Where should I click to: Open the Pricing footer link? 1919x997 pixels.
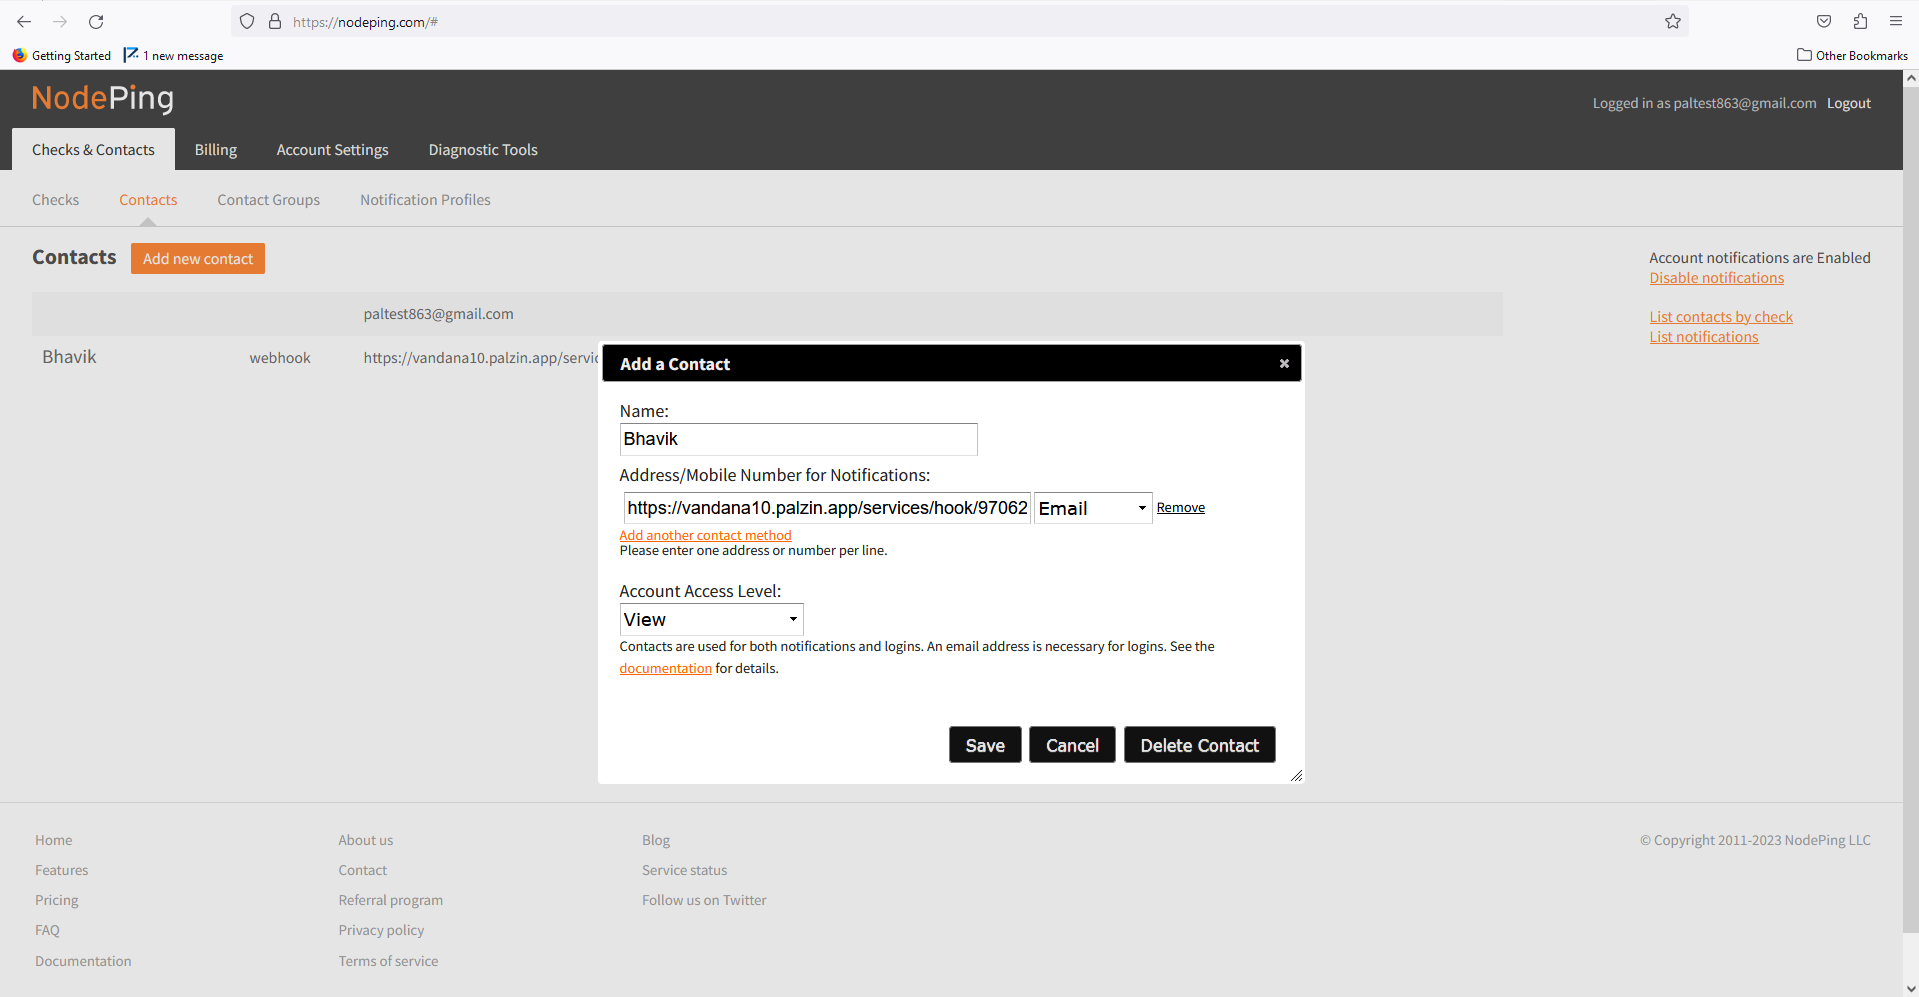click(56, 901)
